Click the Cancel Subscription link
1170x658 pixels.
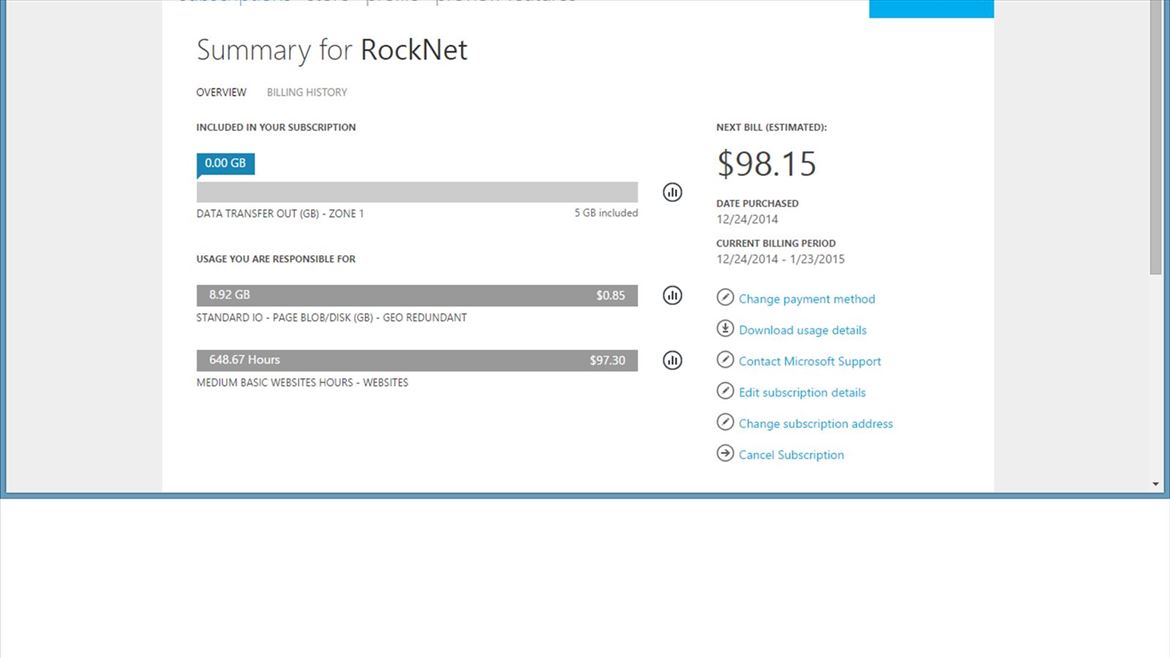[791, 455]
